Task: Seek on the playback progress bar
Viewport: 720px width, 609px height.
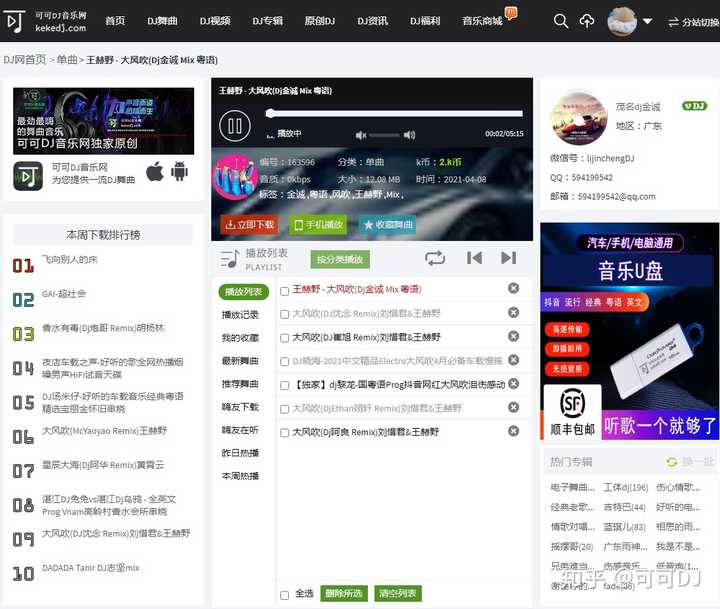Action: [394, 113]
